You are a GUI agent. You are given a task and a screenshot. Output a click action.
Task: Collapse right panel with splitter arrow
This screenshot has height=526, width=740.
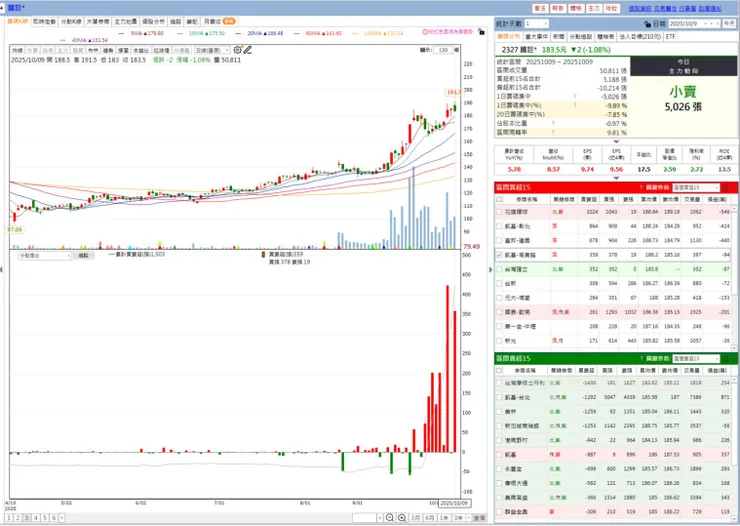[490, 270]
